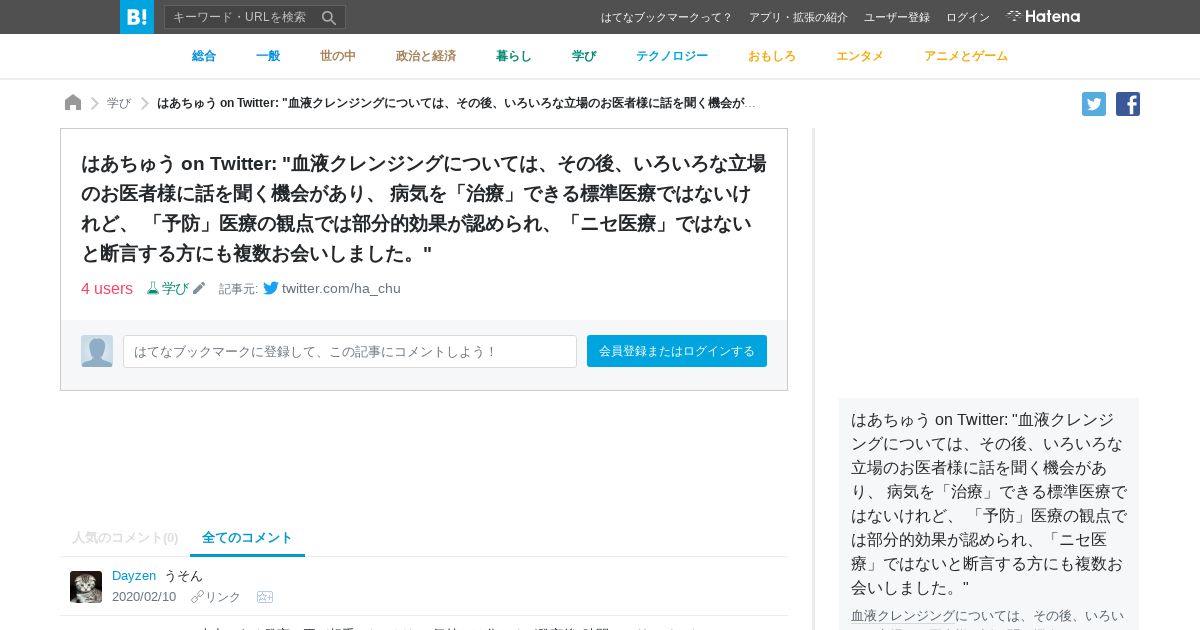This screenshot has width=1200, height=630.
Task: Open はてなブックマークって？ link
Action: [667, 17]
